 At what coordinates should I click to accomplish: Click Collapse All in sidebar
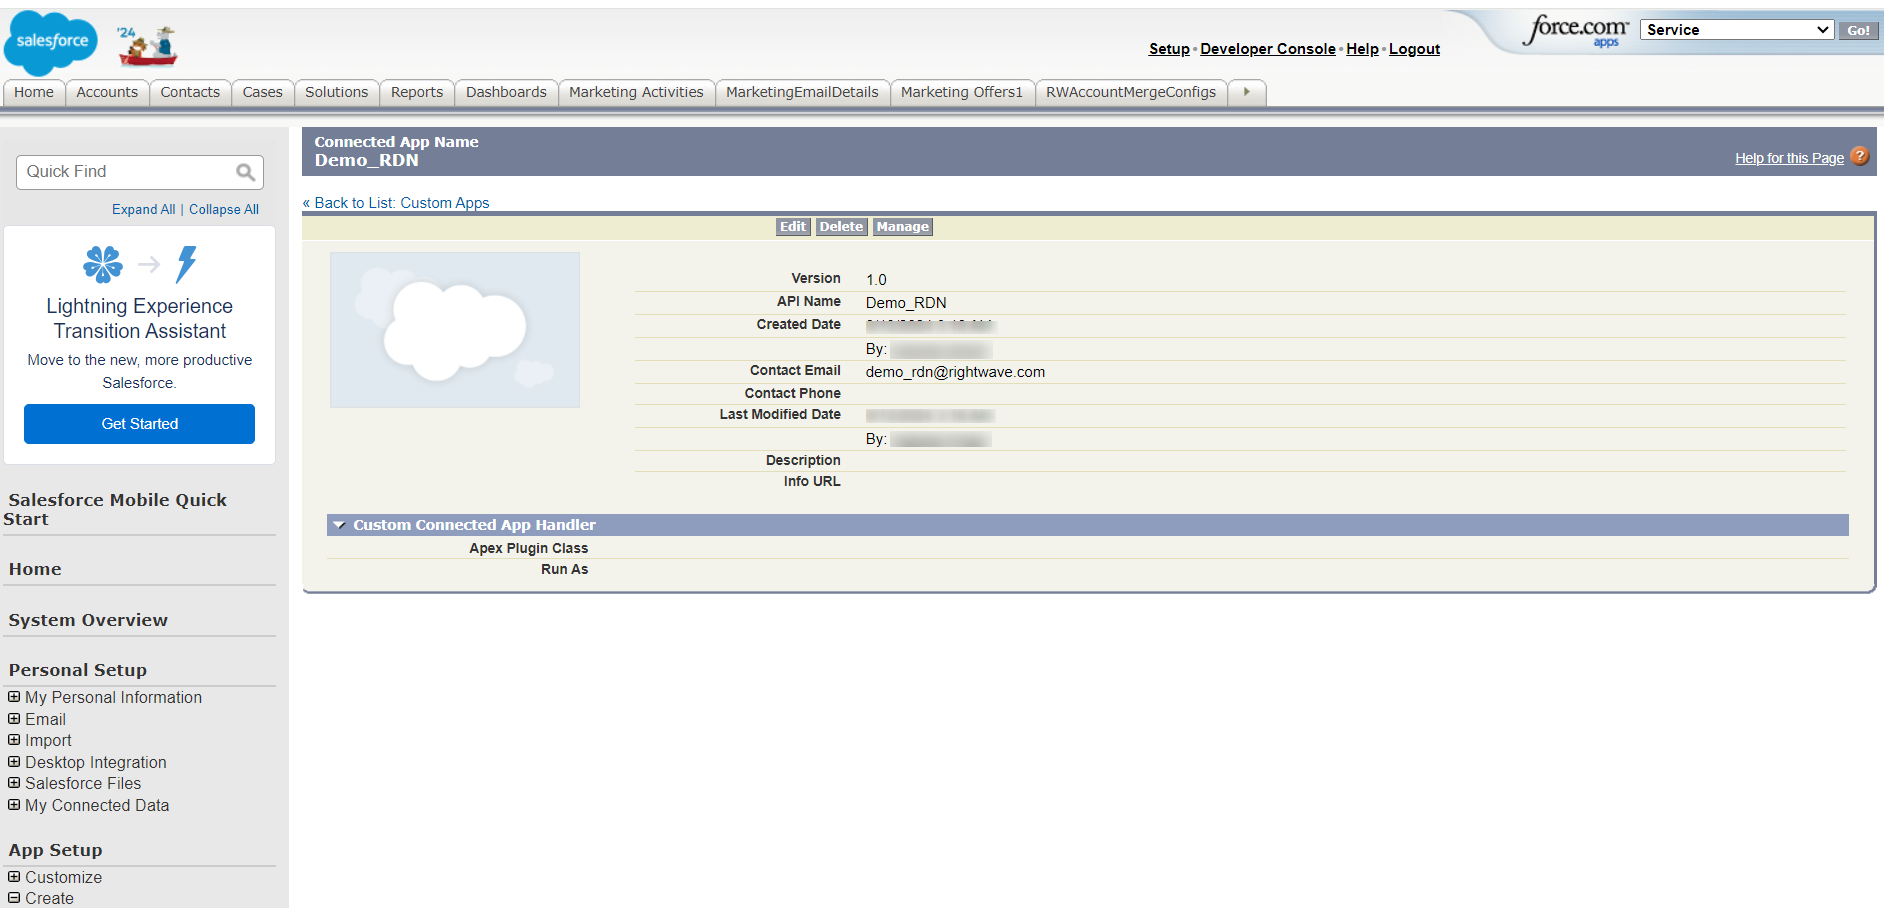[x=224, y=209]
